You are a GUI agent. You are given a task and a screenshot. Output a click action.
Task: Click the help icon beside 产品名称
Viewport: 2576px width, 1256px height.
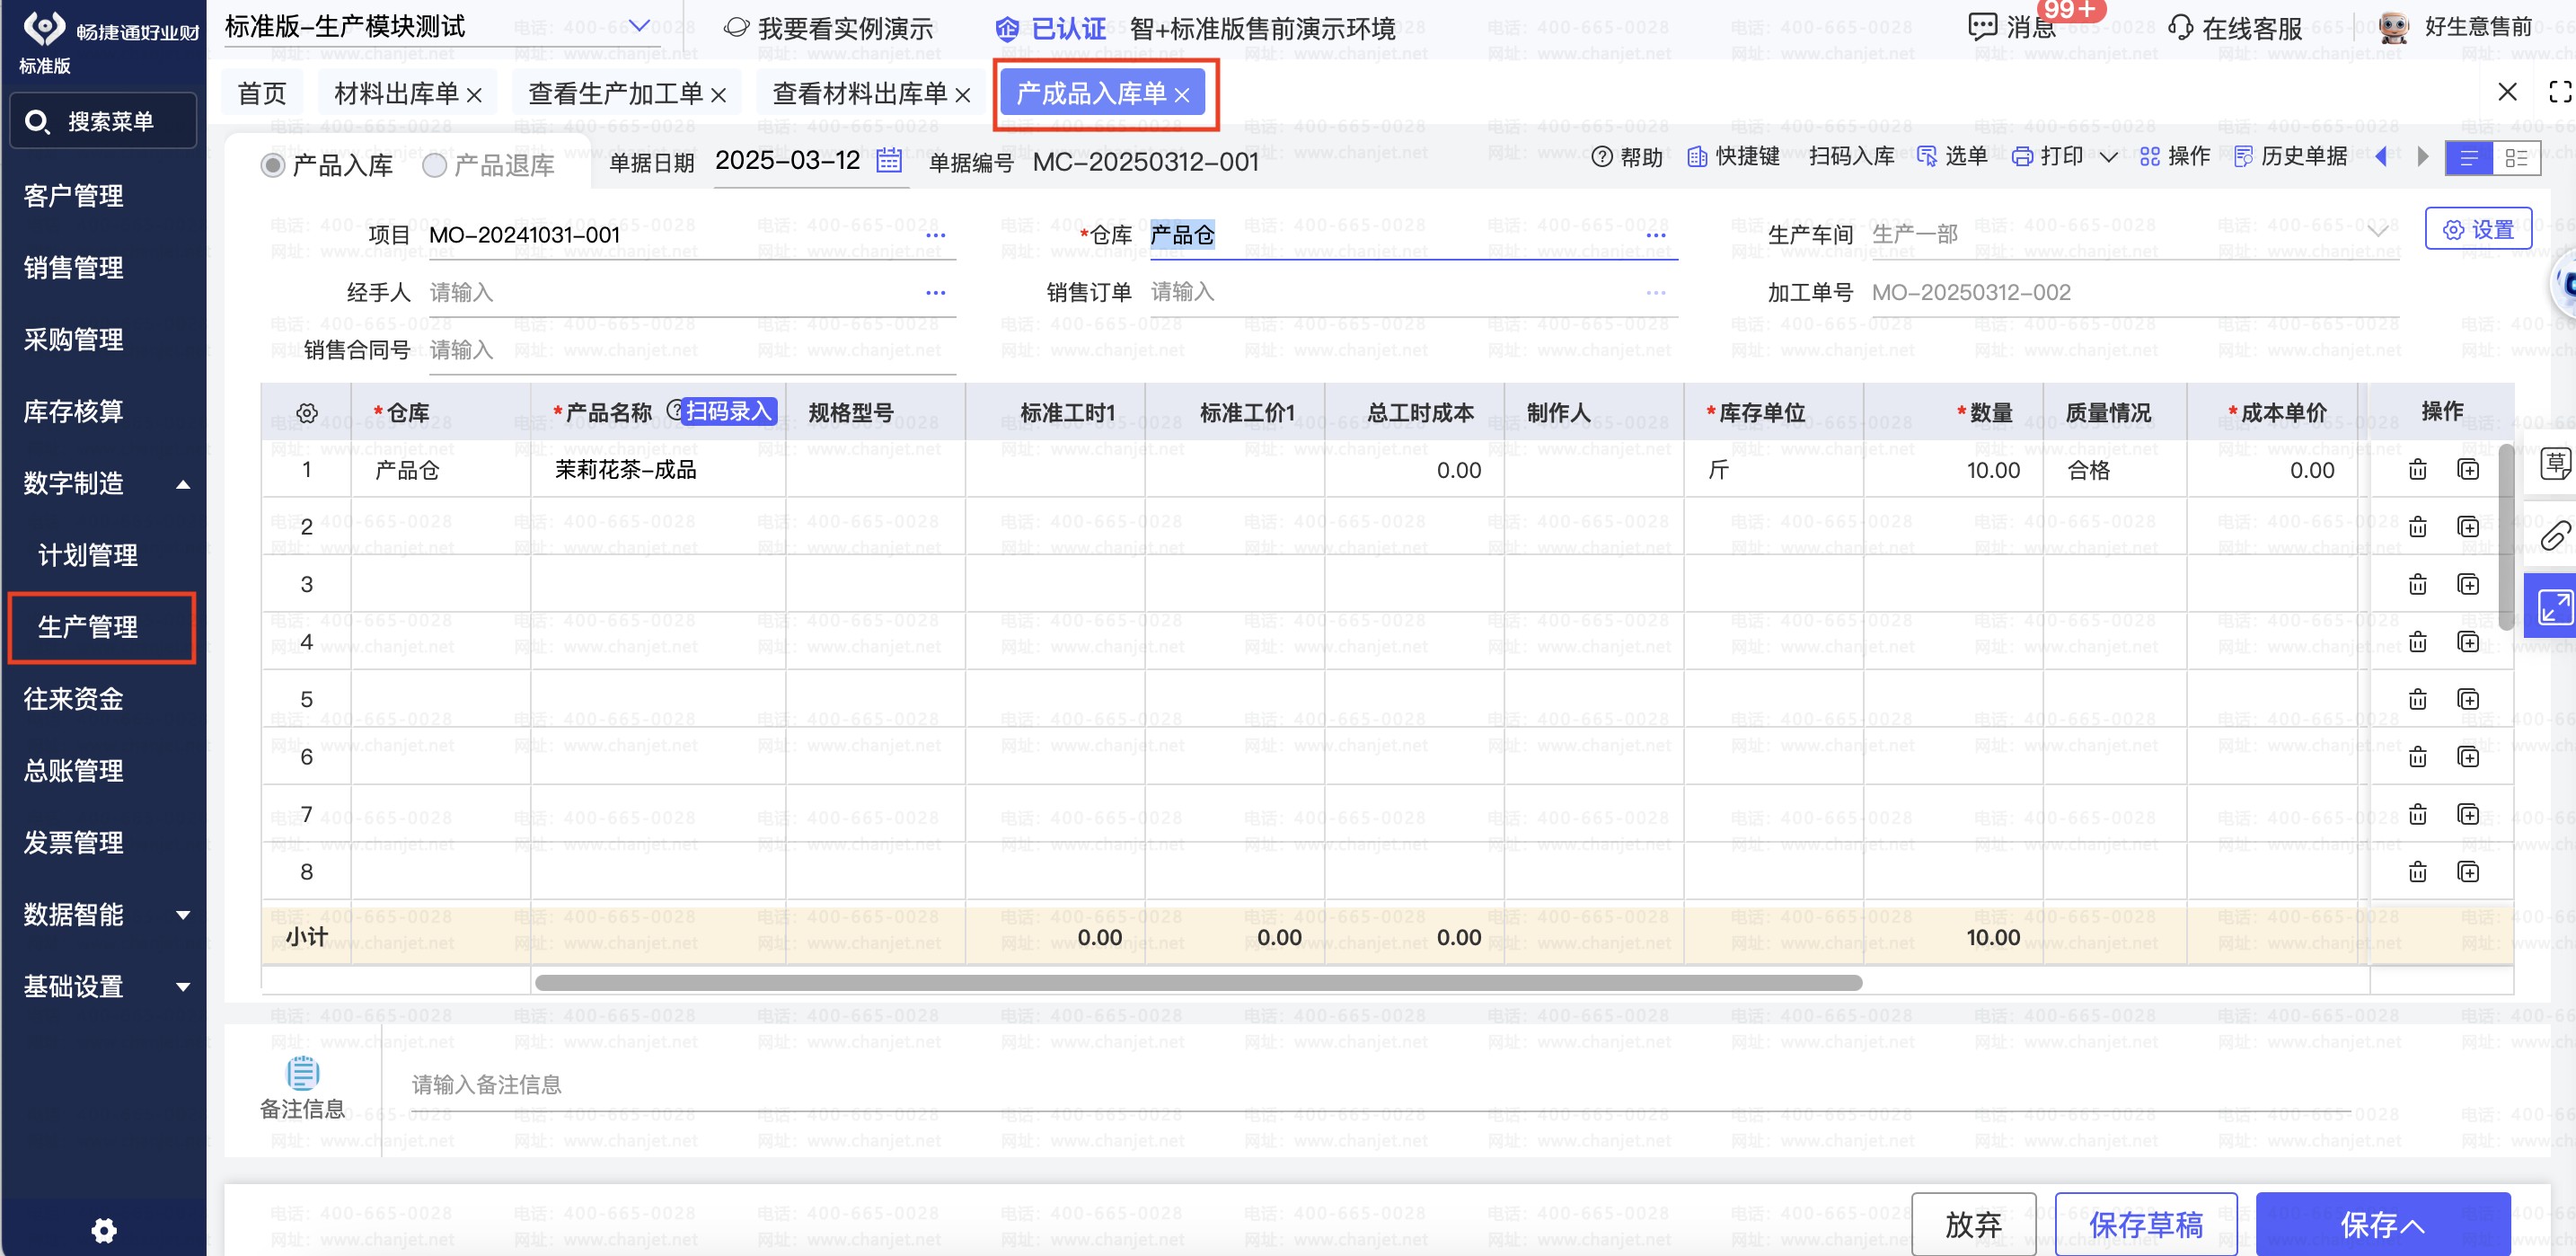[674, 410]
